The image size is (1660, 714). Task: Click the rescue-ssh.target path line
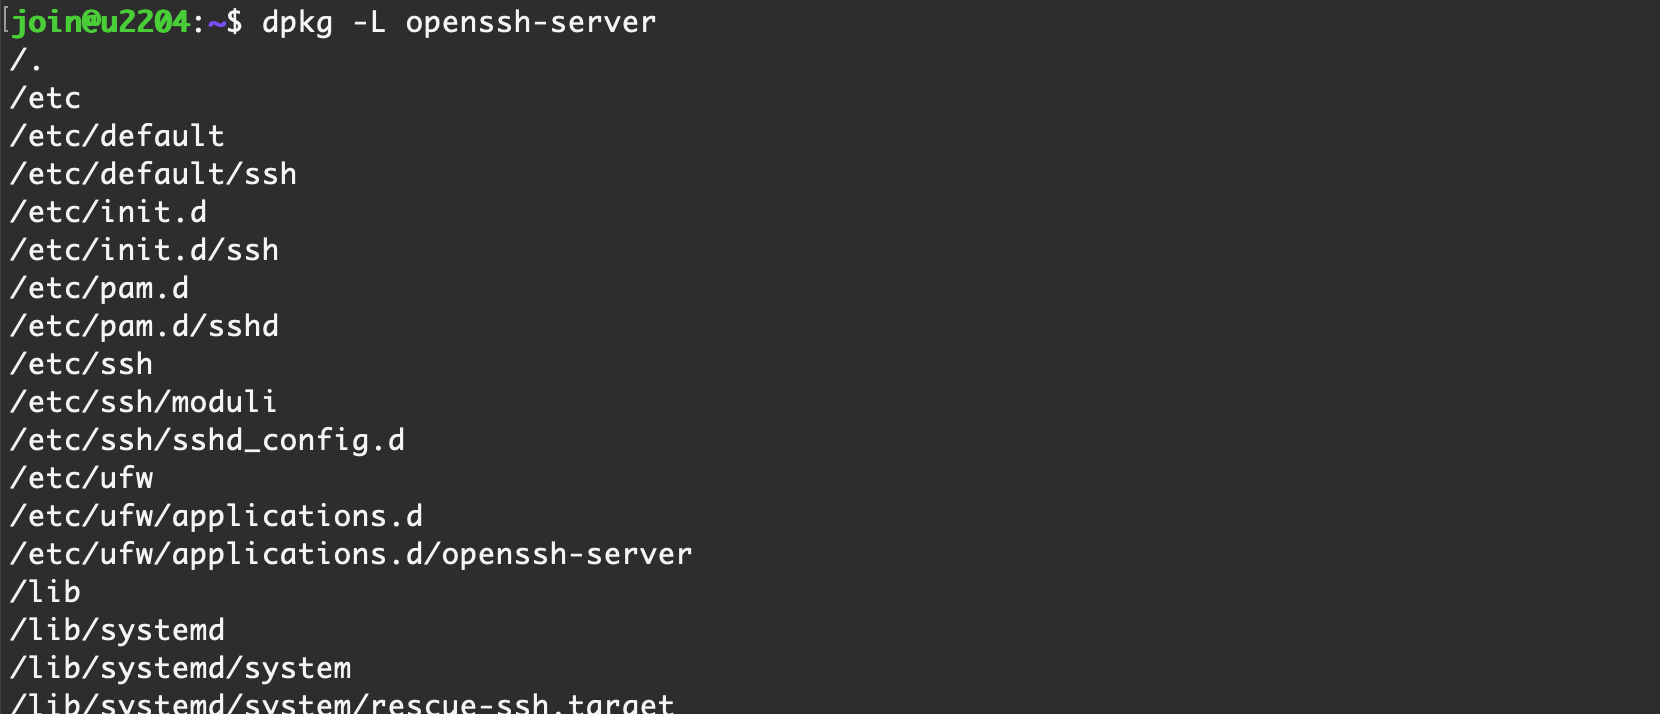(x=342, y=703)
